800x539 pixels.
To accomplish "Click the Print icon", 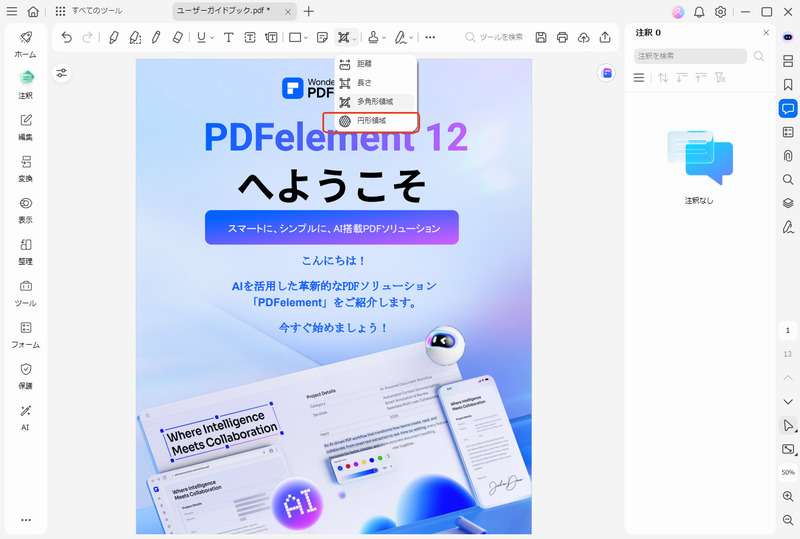I will [562, 37].
